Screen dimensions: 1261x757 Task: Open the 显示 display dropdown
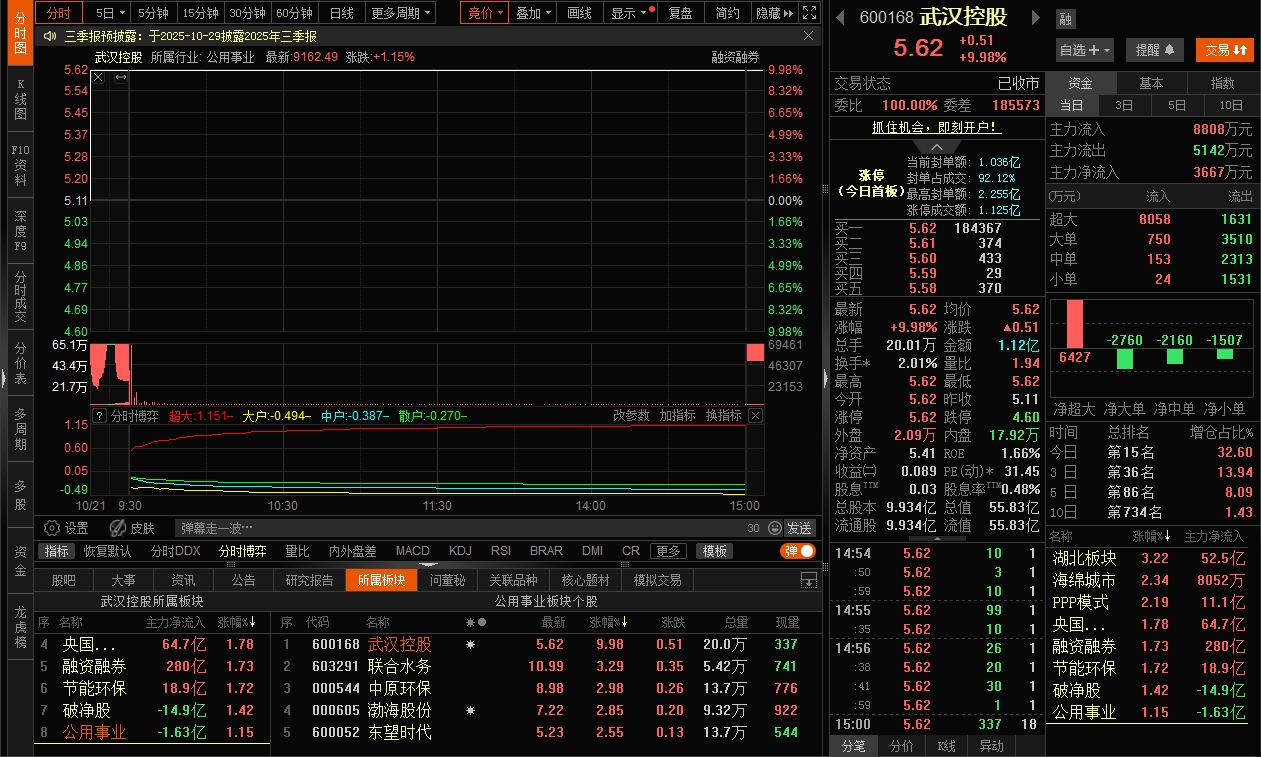coord(632,13)
